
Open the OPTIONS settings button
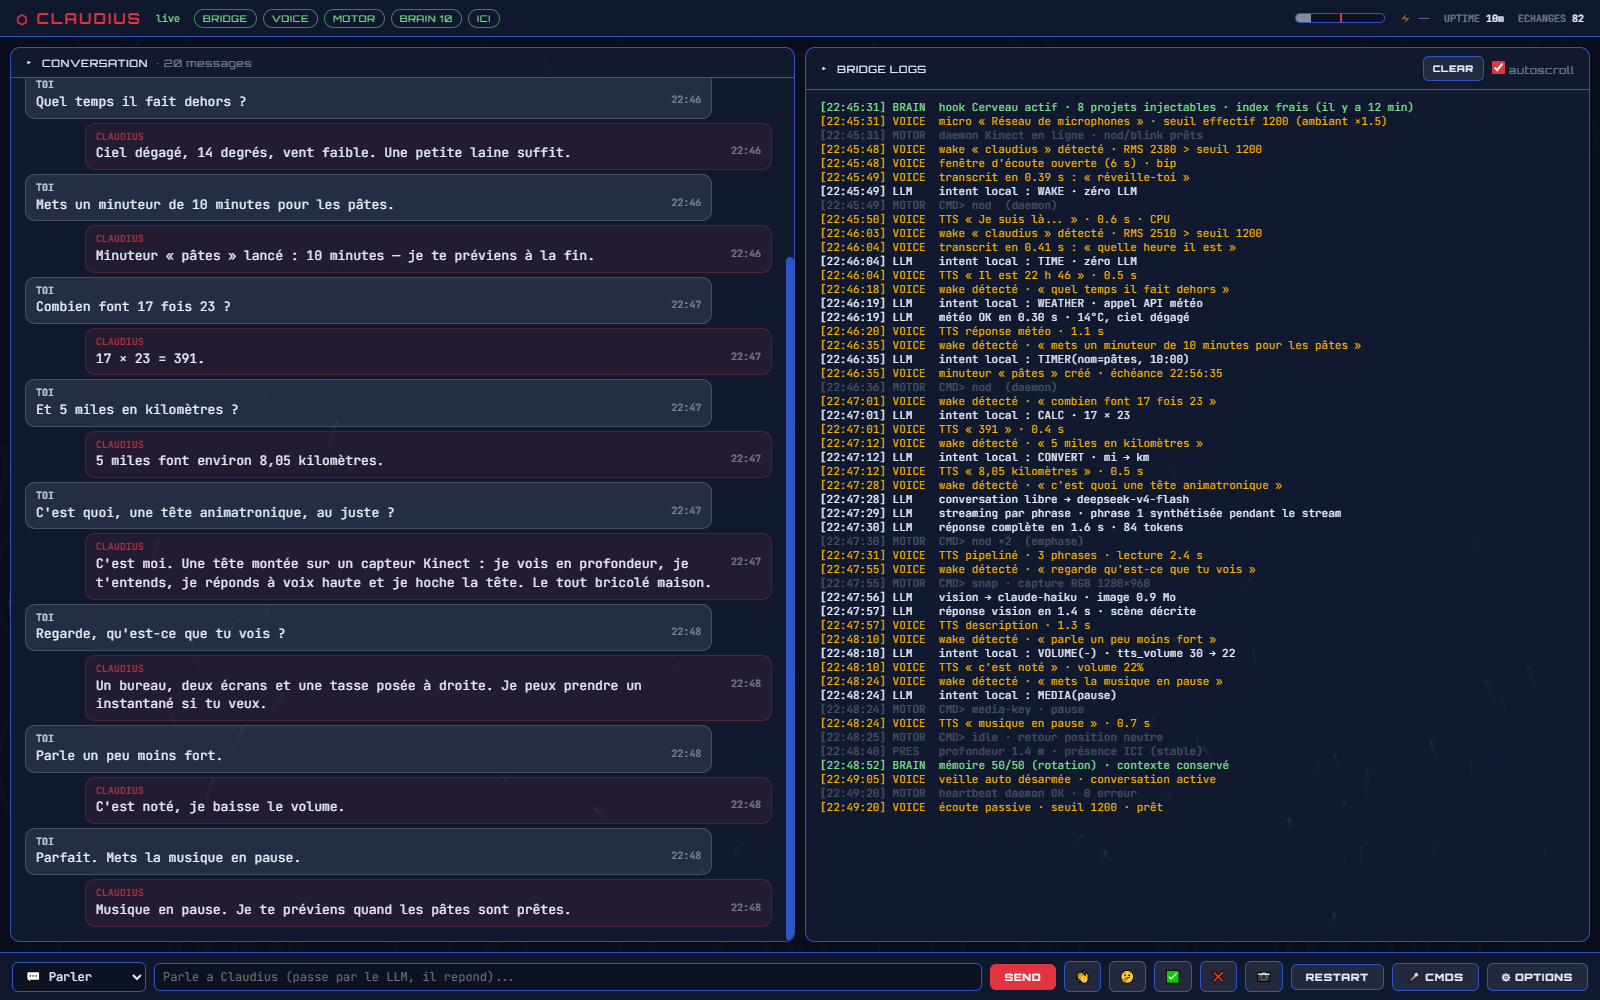point(1537,977)
